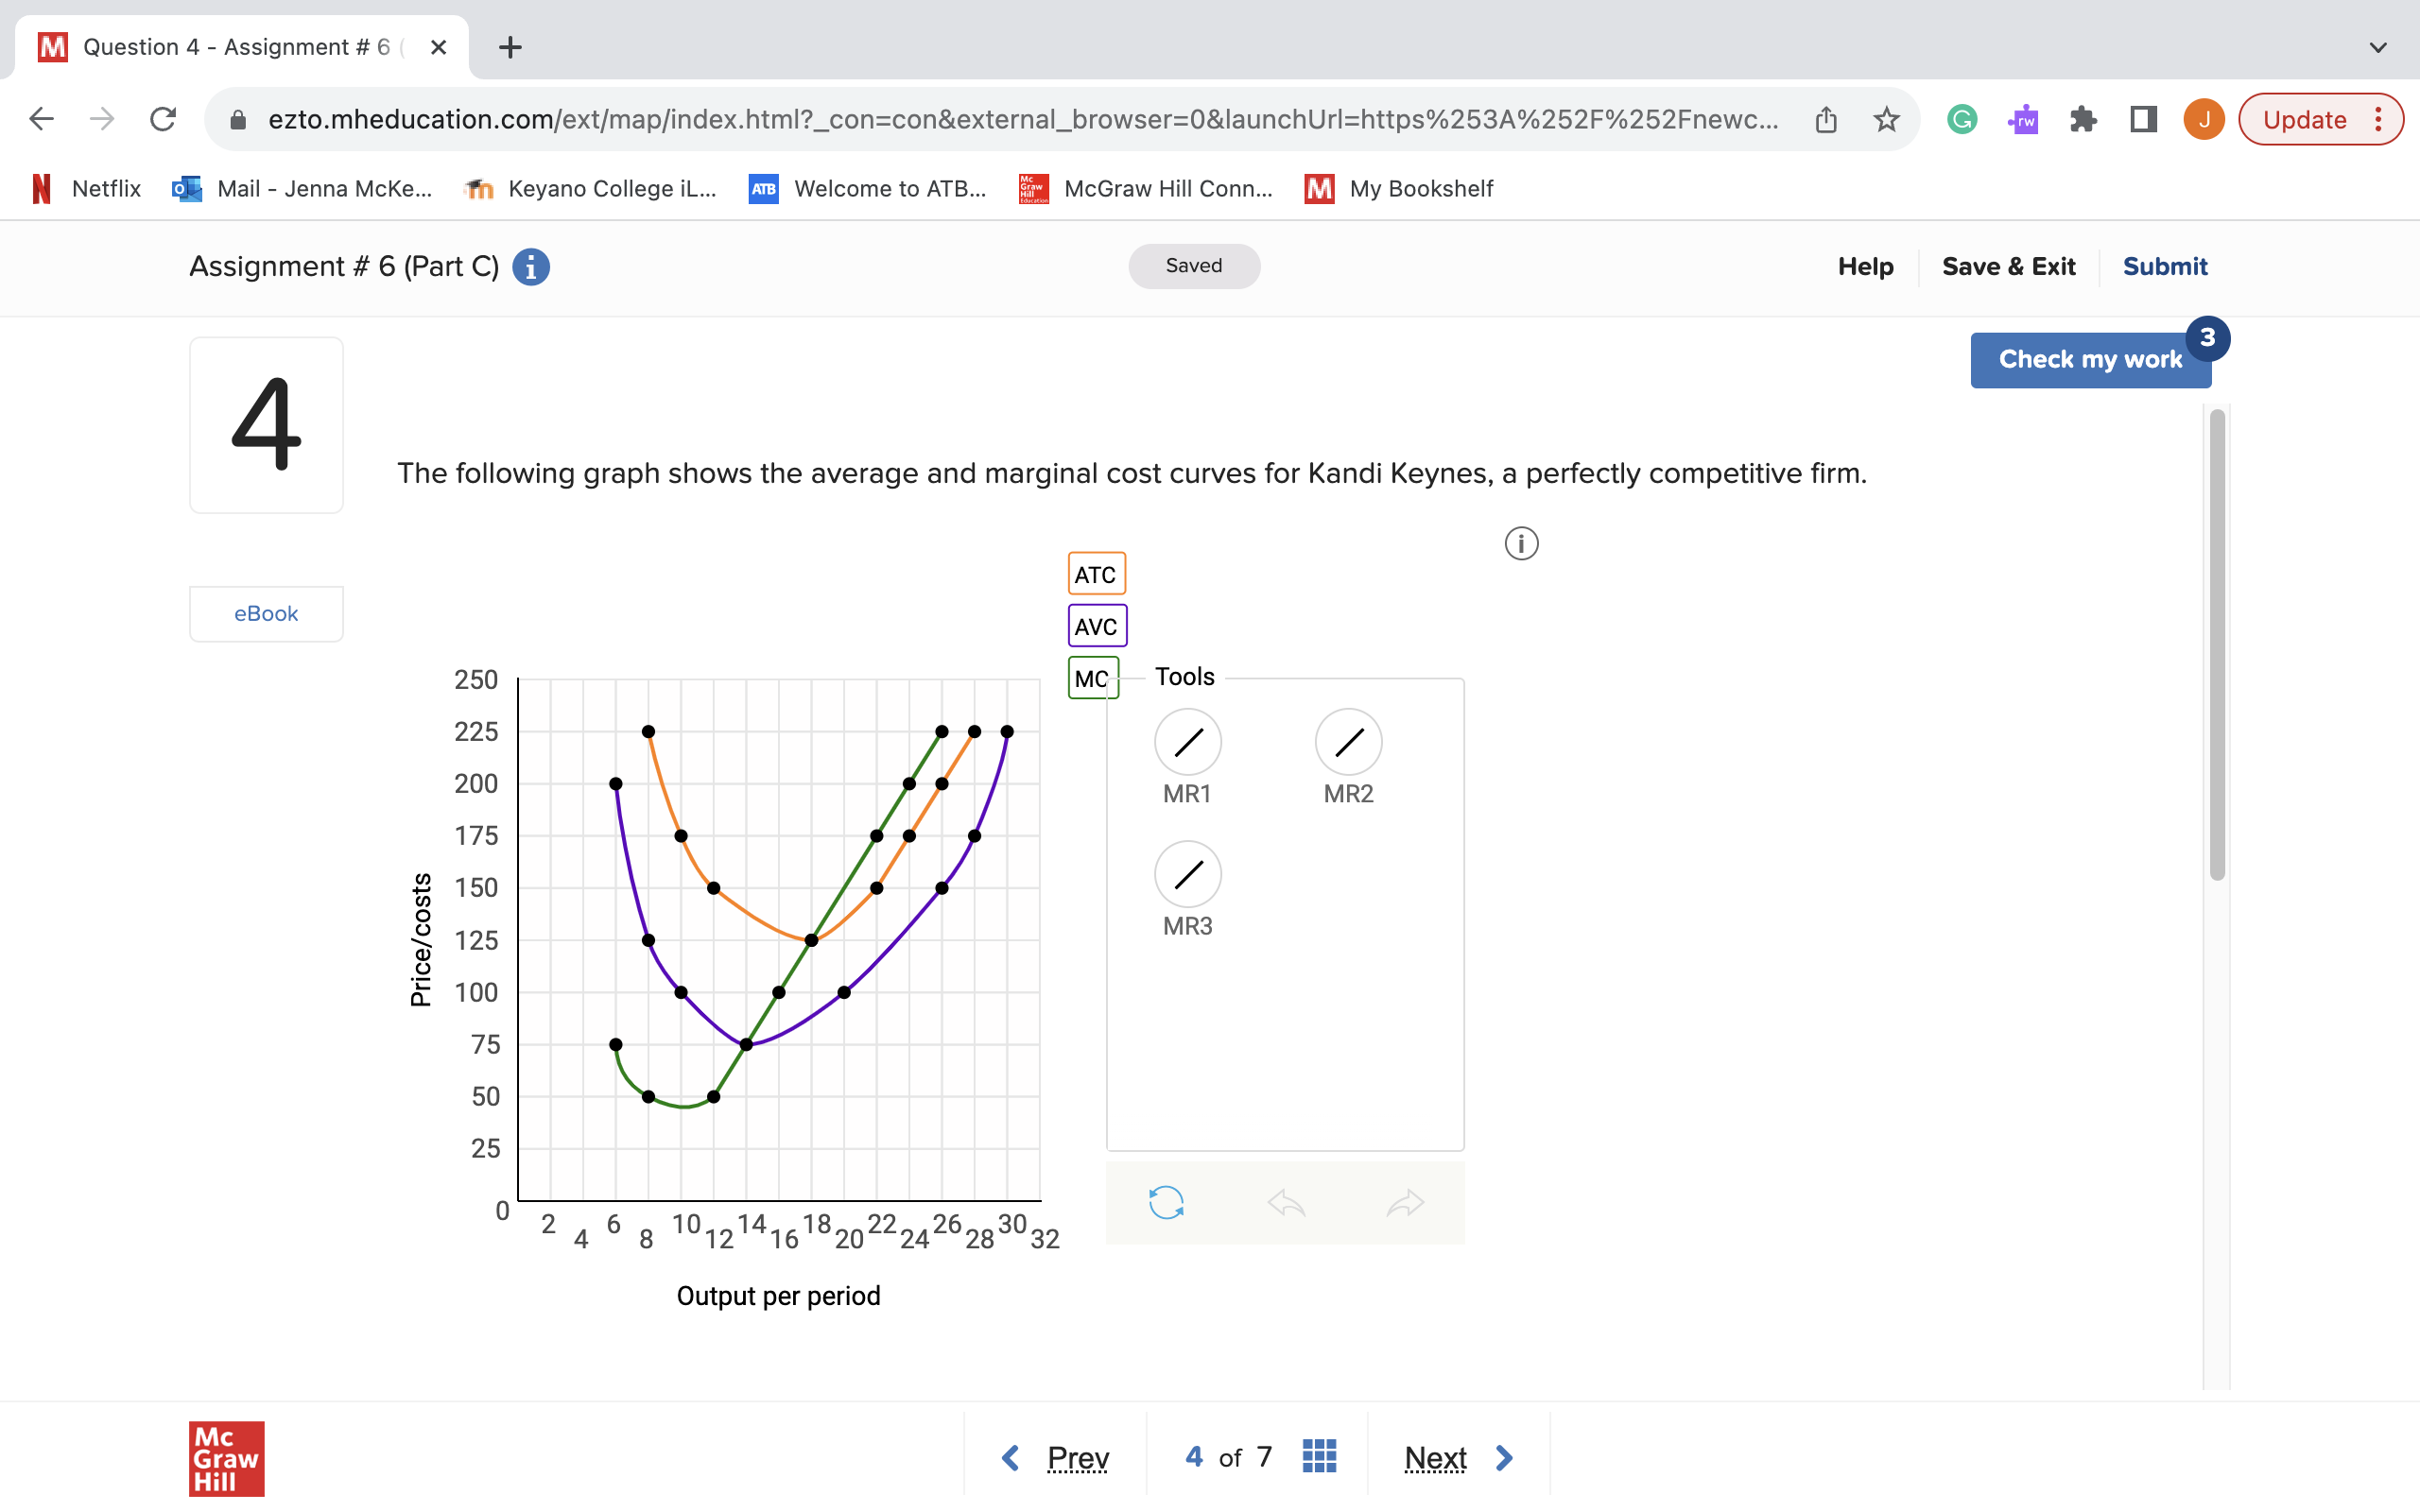Open the question navigator grid icon

click(1318, 1456)
